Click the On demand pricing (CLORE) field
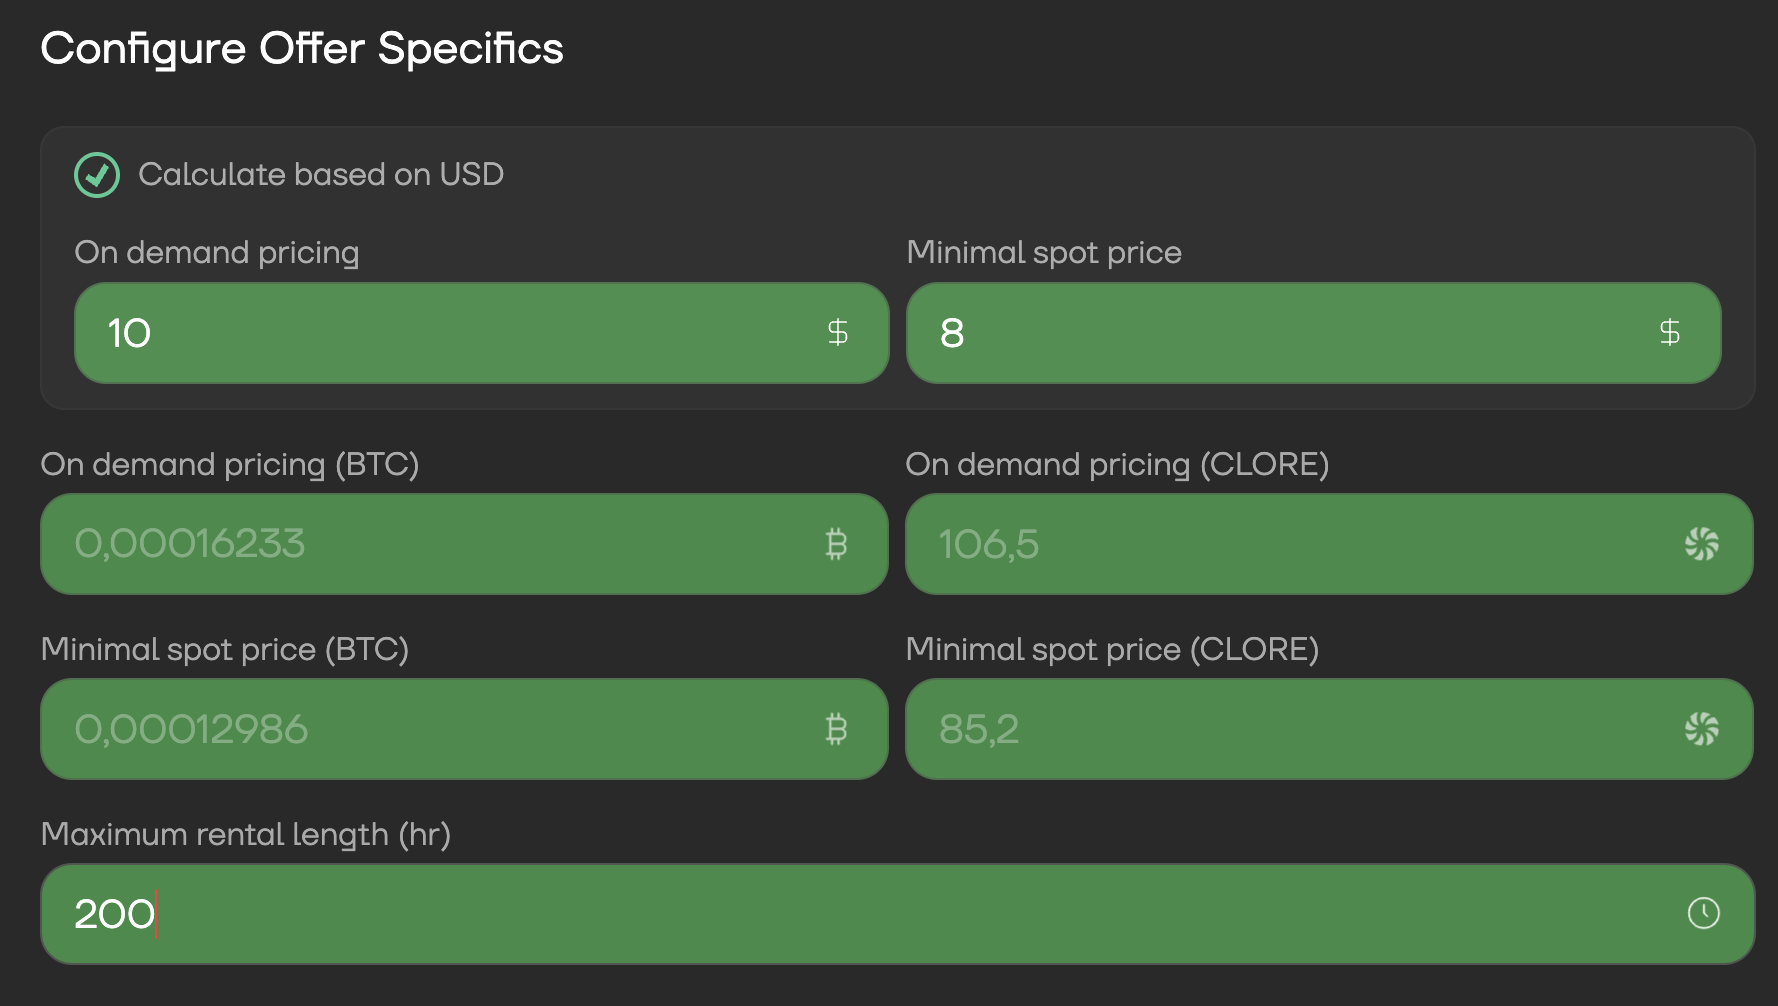Screen dimensions: 1778x1006 (1290, 544)
